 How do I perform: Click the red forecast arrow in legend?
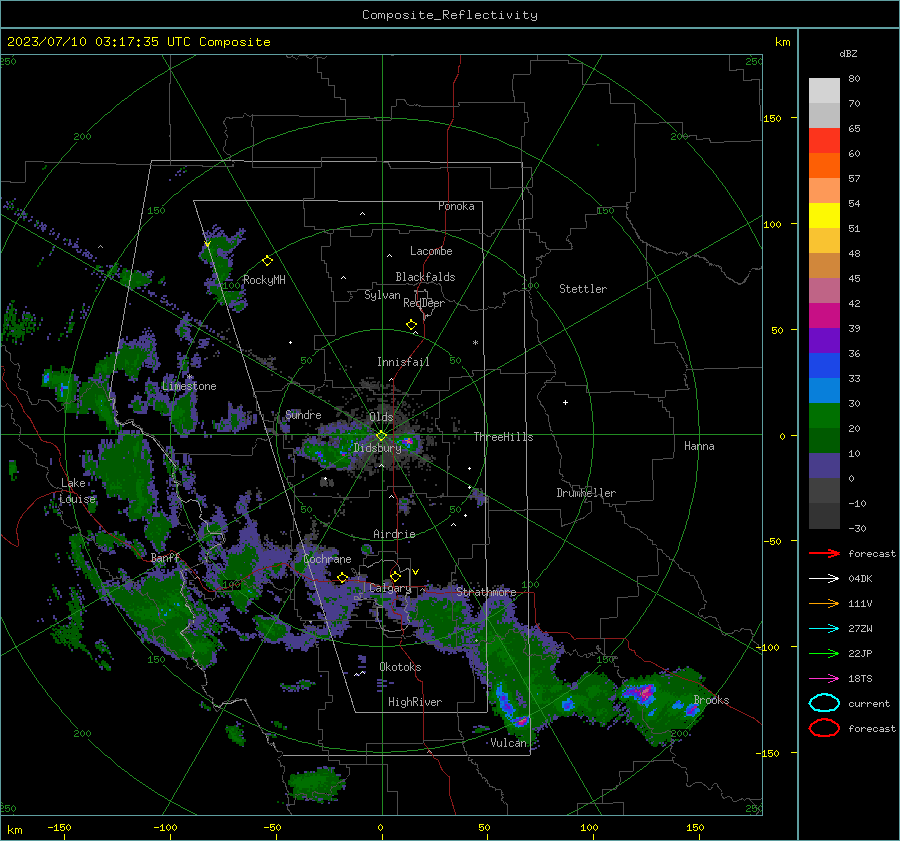pyautogui.click(x=824, y=553)
